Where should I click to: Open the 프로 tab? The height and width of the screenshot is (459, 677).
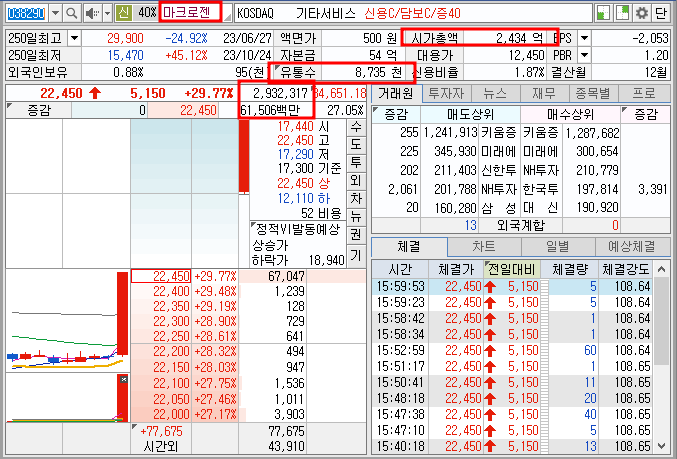(x=645, y=93)
